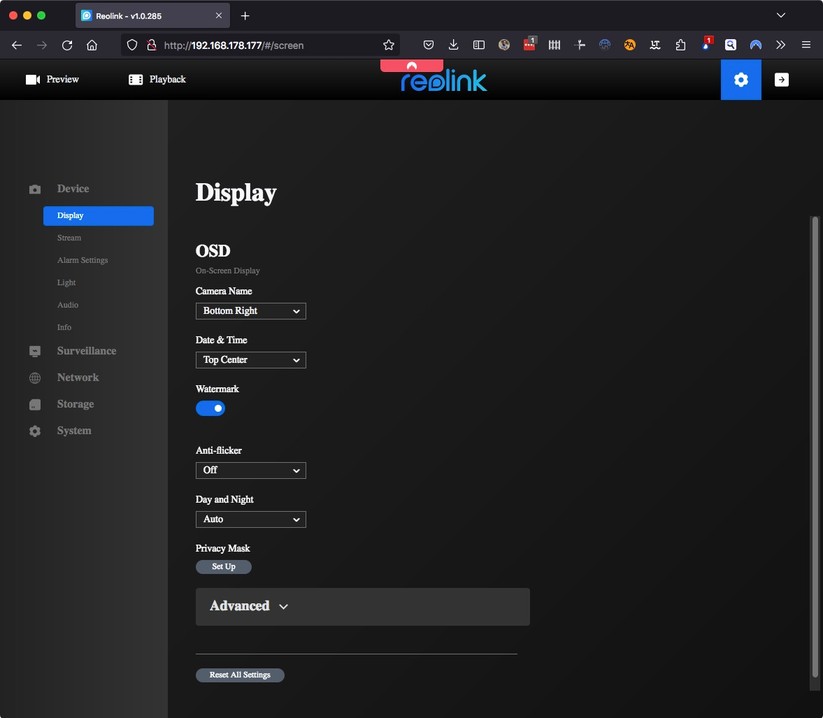The height and width of the screenshot is (718, 823).
Task: Click the Surveillance monitor icon in sidebar
Action: [x=35, y=352]
